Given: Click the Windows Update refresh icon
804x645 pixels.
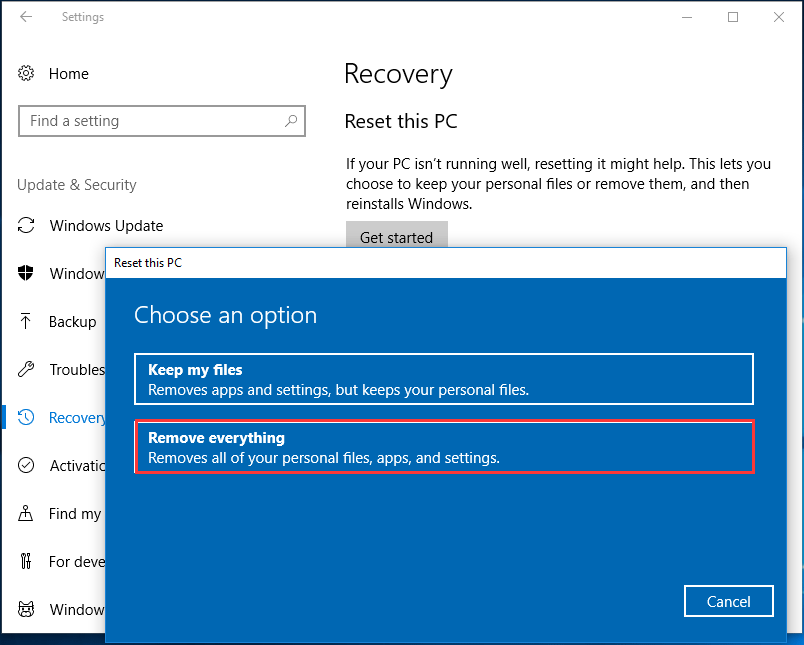Looking at the screenshot, I should pyautogui.click(x=26, y=226).
